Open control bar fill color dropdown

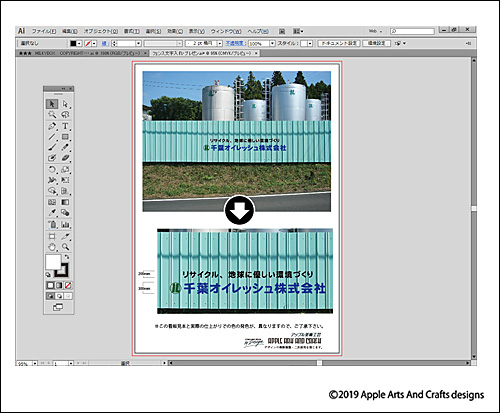[x=79, y=43]
